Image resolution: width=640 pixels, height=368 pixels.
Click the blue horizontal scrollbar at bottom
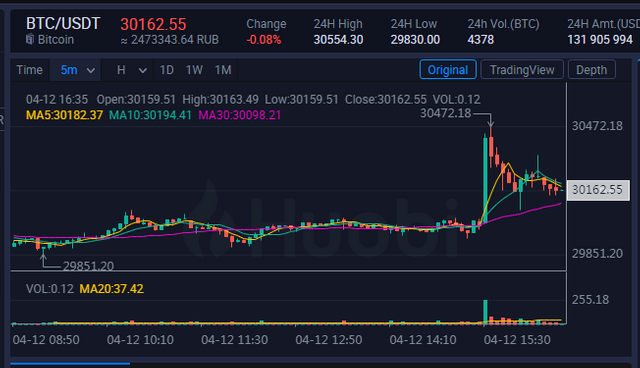[x=70, y=364]
